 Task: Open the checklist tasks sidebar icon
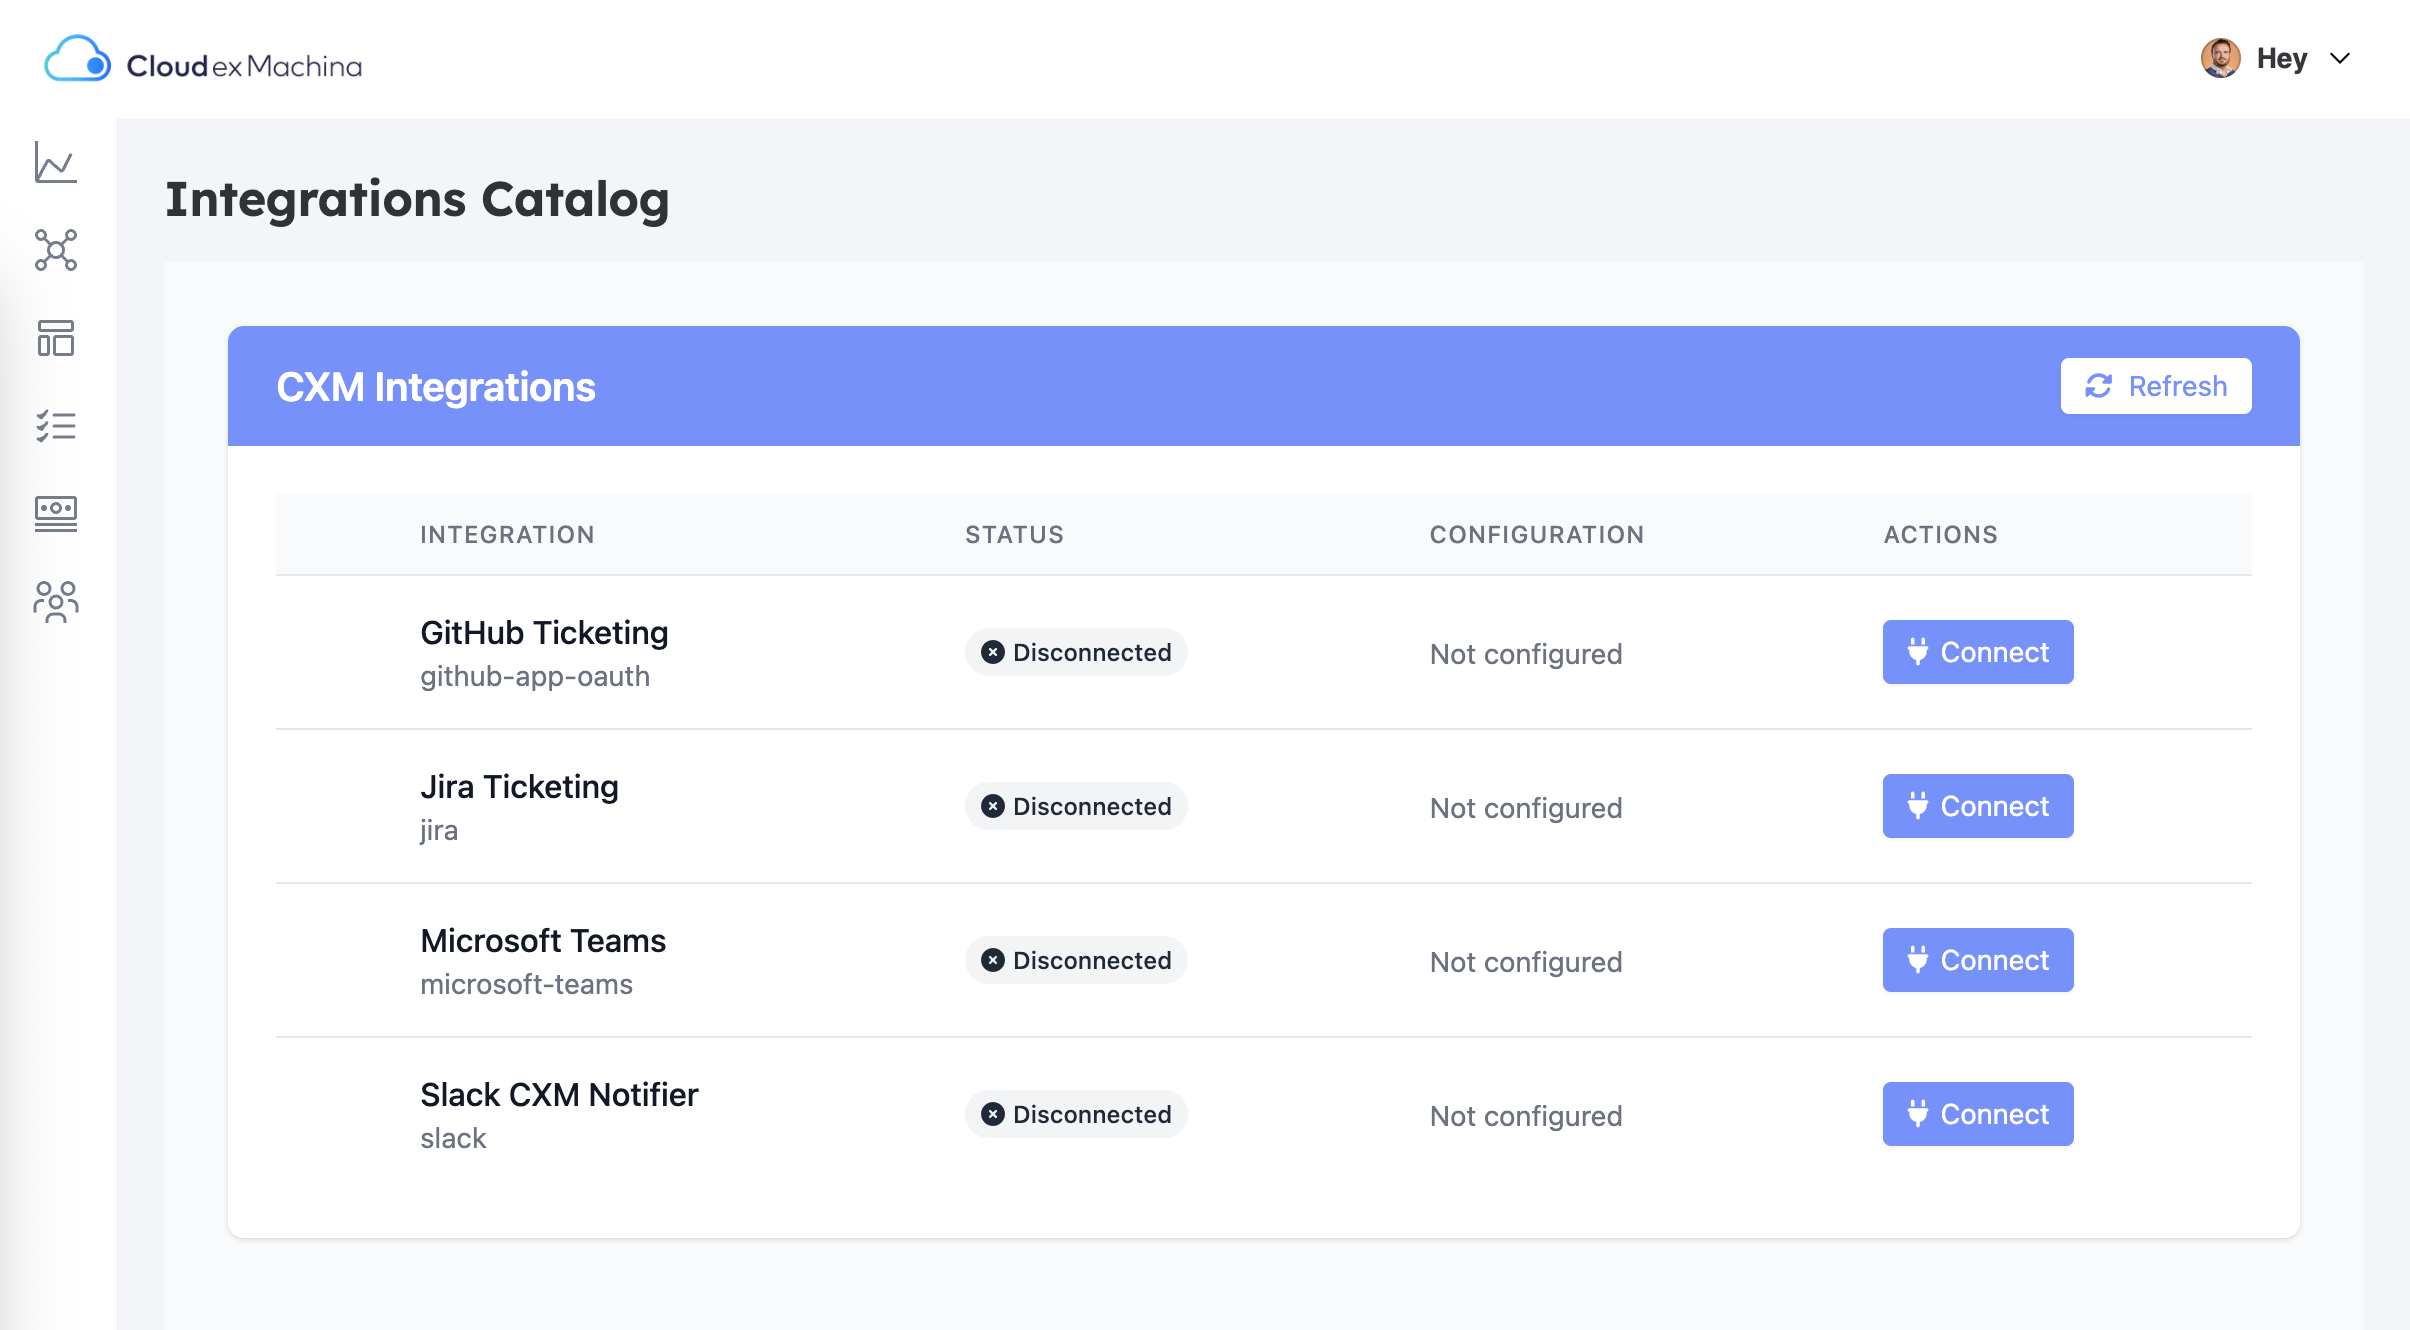pyautogui.click(x=56, y=426)
